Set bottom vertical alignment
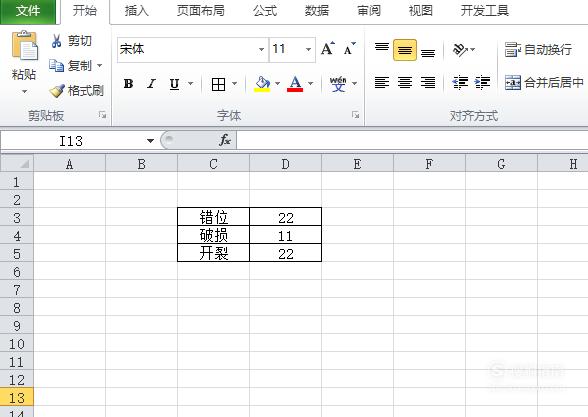Viewport: 588px width, 417px height. point(428,52)
